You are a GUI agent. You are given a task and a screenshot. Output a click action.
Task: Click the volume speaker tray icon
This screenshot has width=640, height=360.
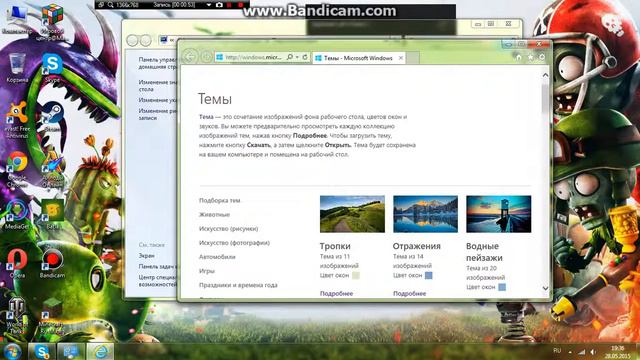pyautogui.click(x=593, y=352)
